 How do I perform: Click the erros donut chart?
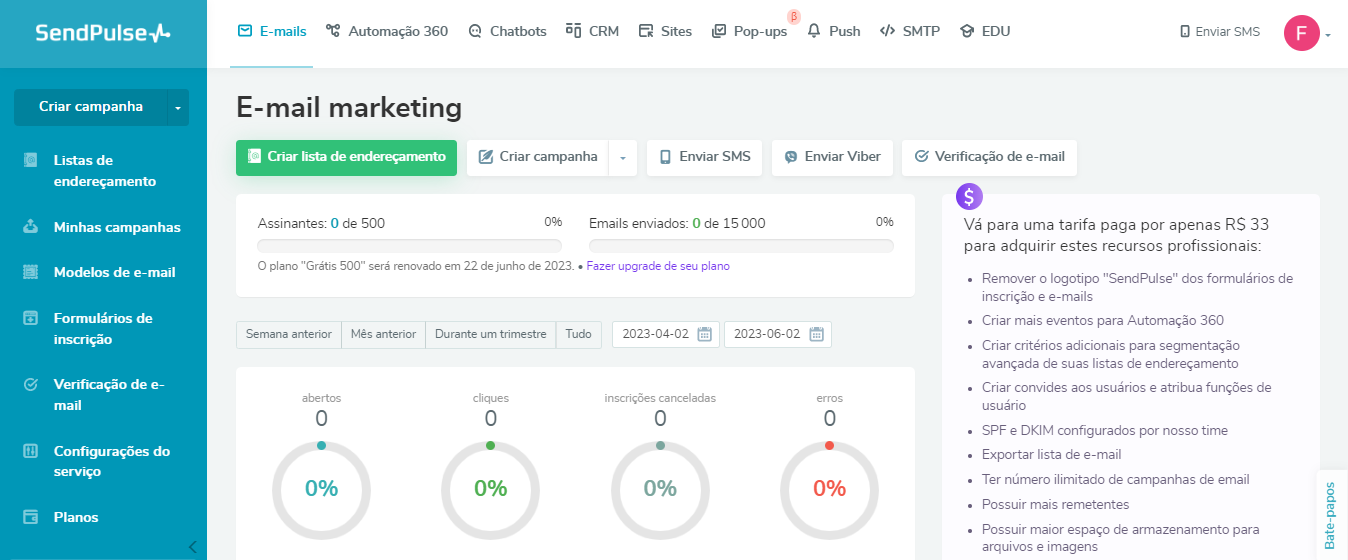pyautogui.click(x=829, y=489)
